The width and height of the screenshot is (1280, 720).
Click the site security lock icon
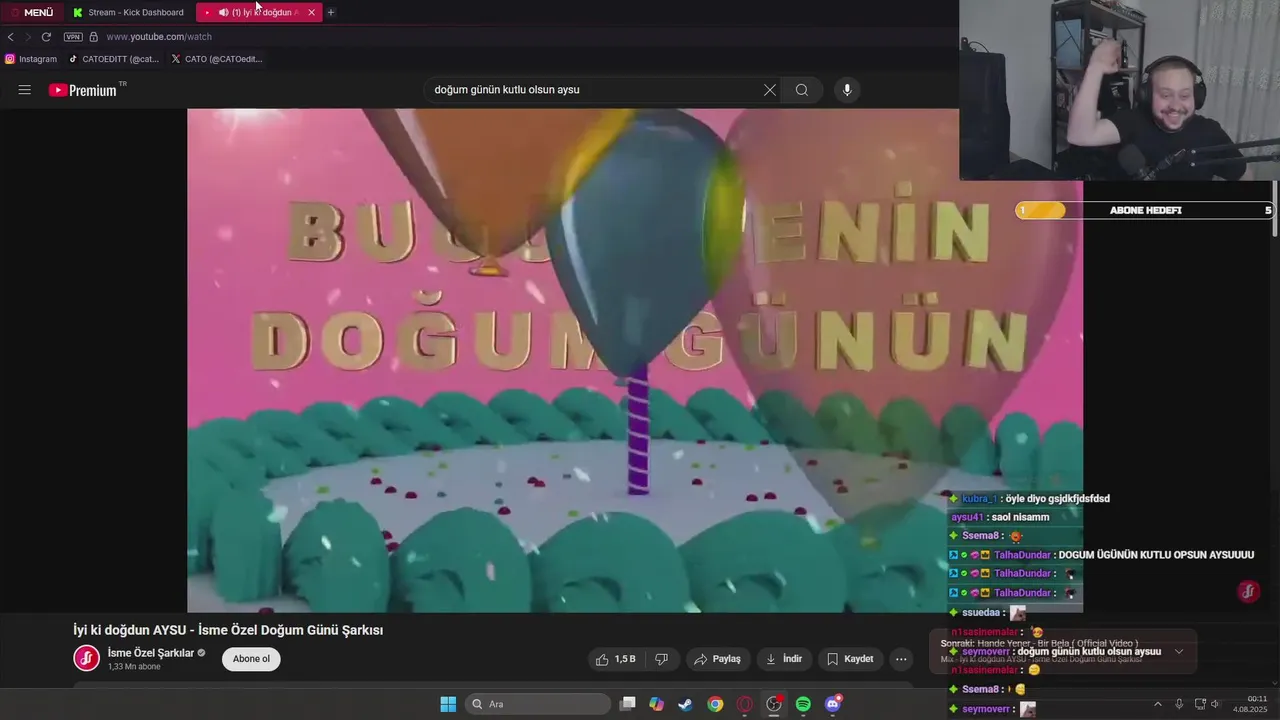pyautogui.click(x=94, y=37)
